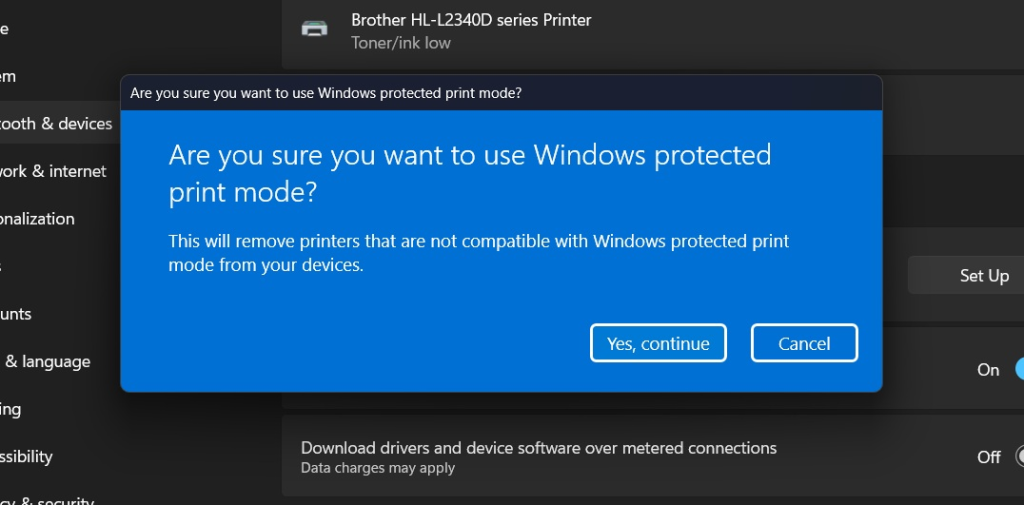Click the Toner/ink low status text
The image size is (1024, 505).
pyautogui.click(x=400, y=43)
